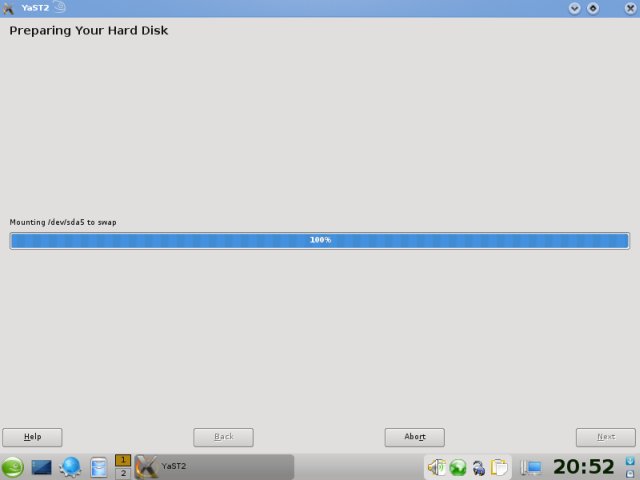The image size is (640, 480).
Task: Click lower small panel icon right of clock
Action: click(x=630, y=473)
